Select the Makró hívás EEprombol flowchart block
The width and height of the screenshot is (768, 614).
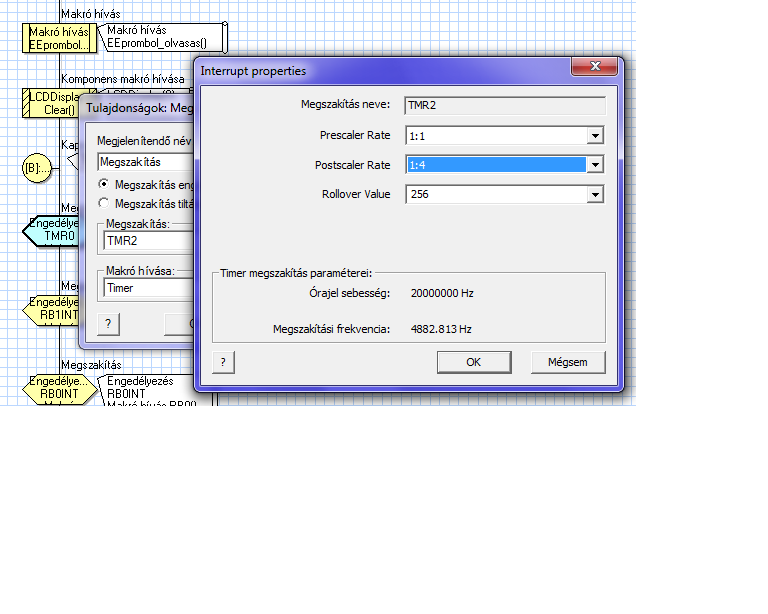[59, 38]
